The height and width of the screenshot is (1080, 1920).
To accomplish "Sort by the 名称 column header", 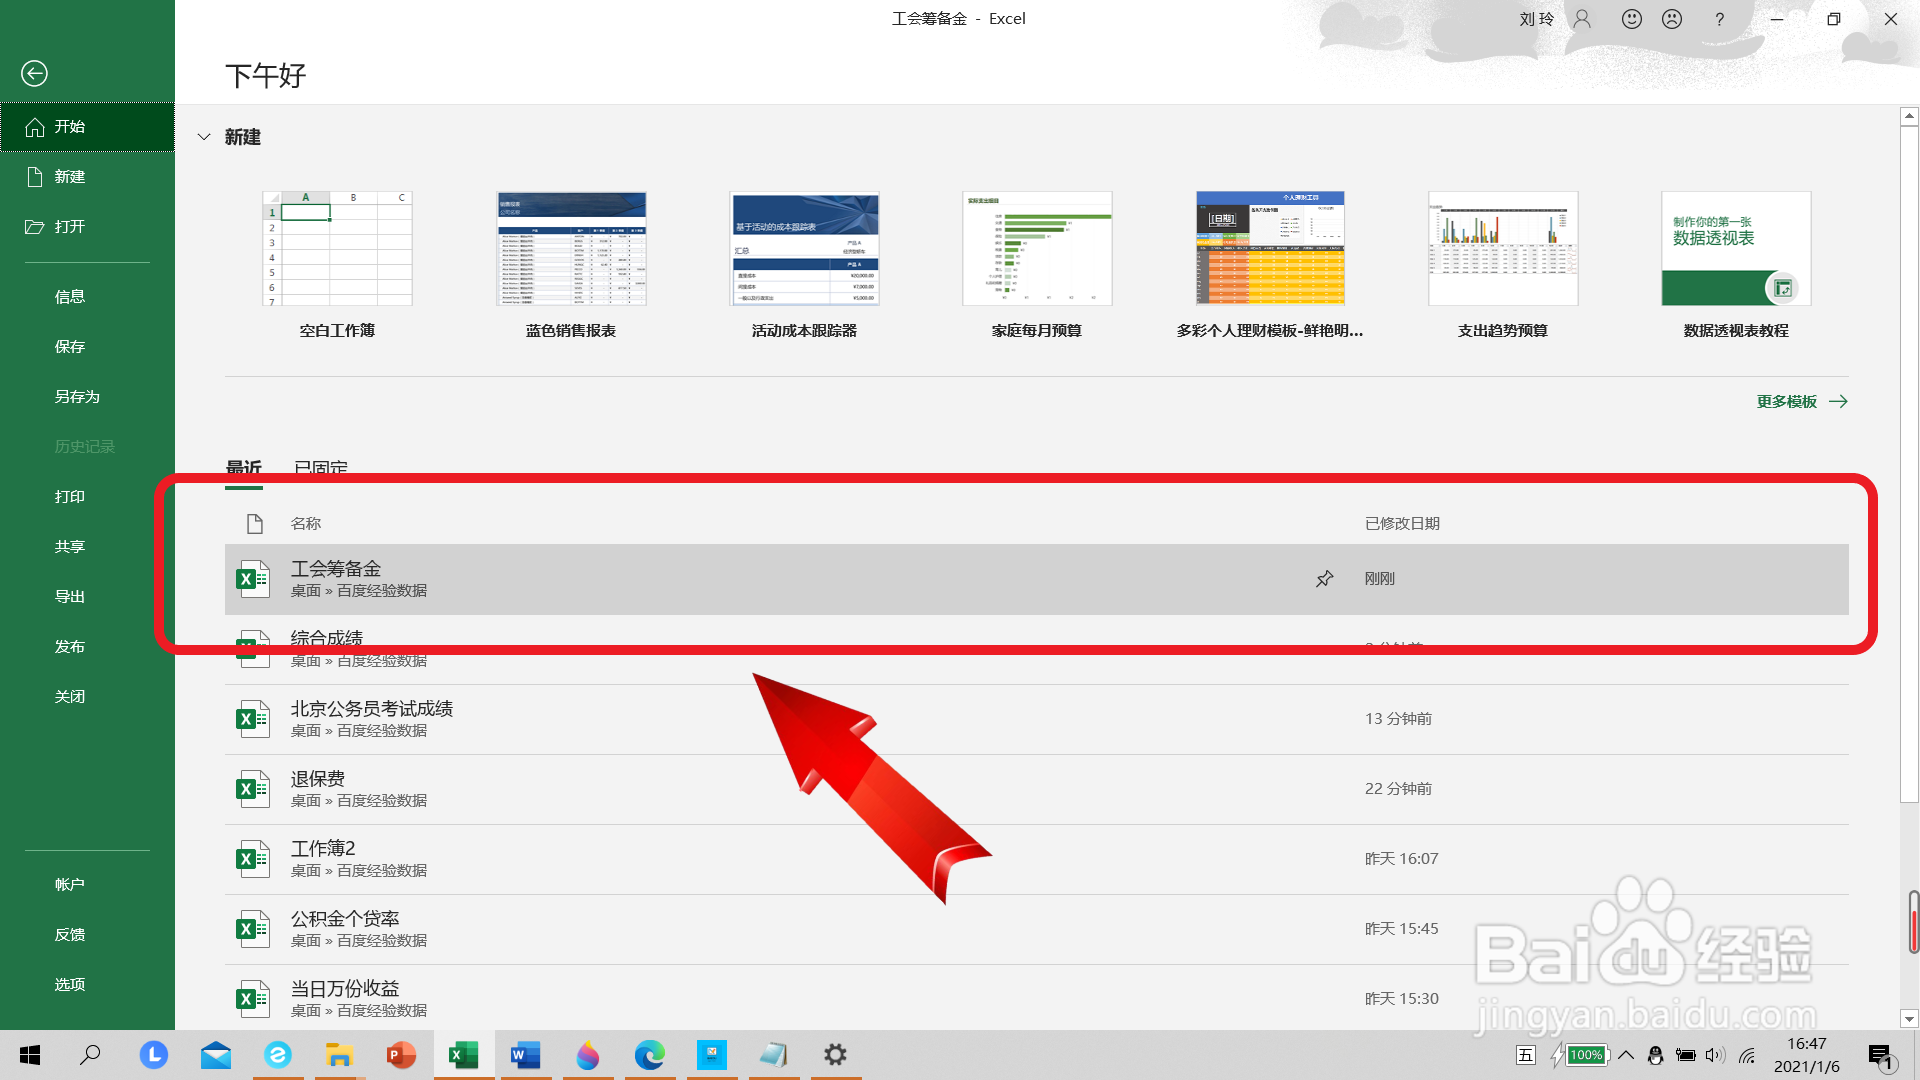I will (x=306, y=524).
